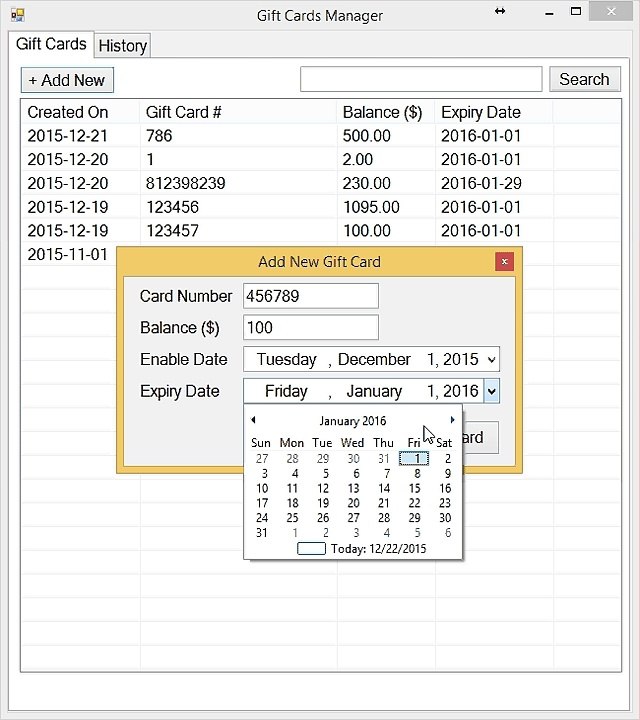The image size is (640, 720).
Task: Select January 22 in the calendar
Action: (x=415, y=503)
